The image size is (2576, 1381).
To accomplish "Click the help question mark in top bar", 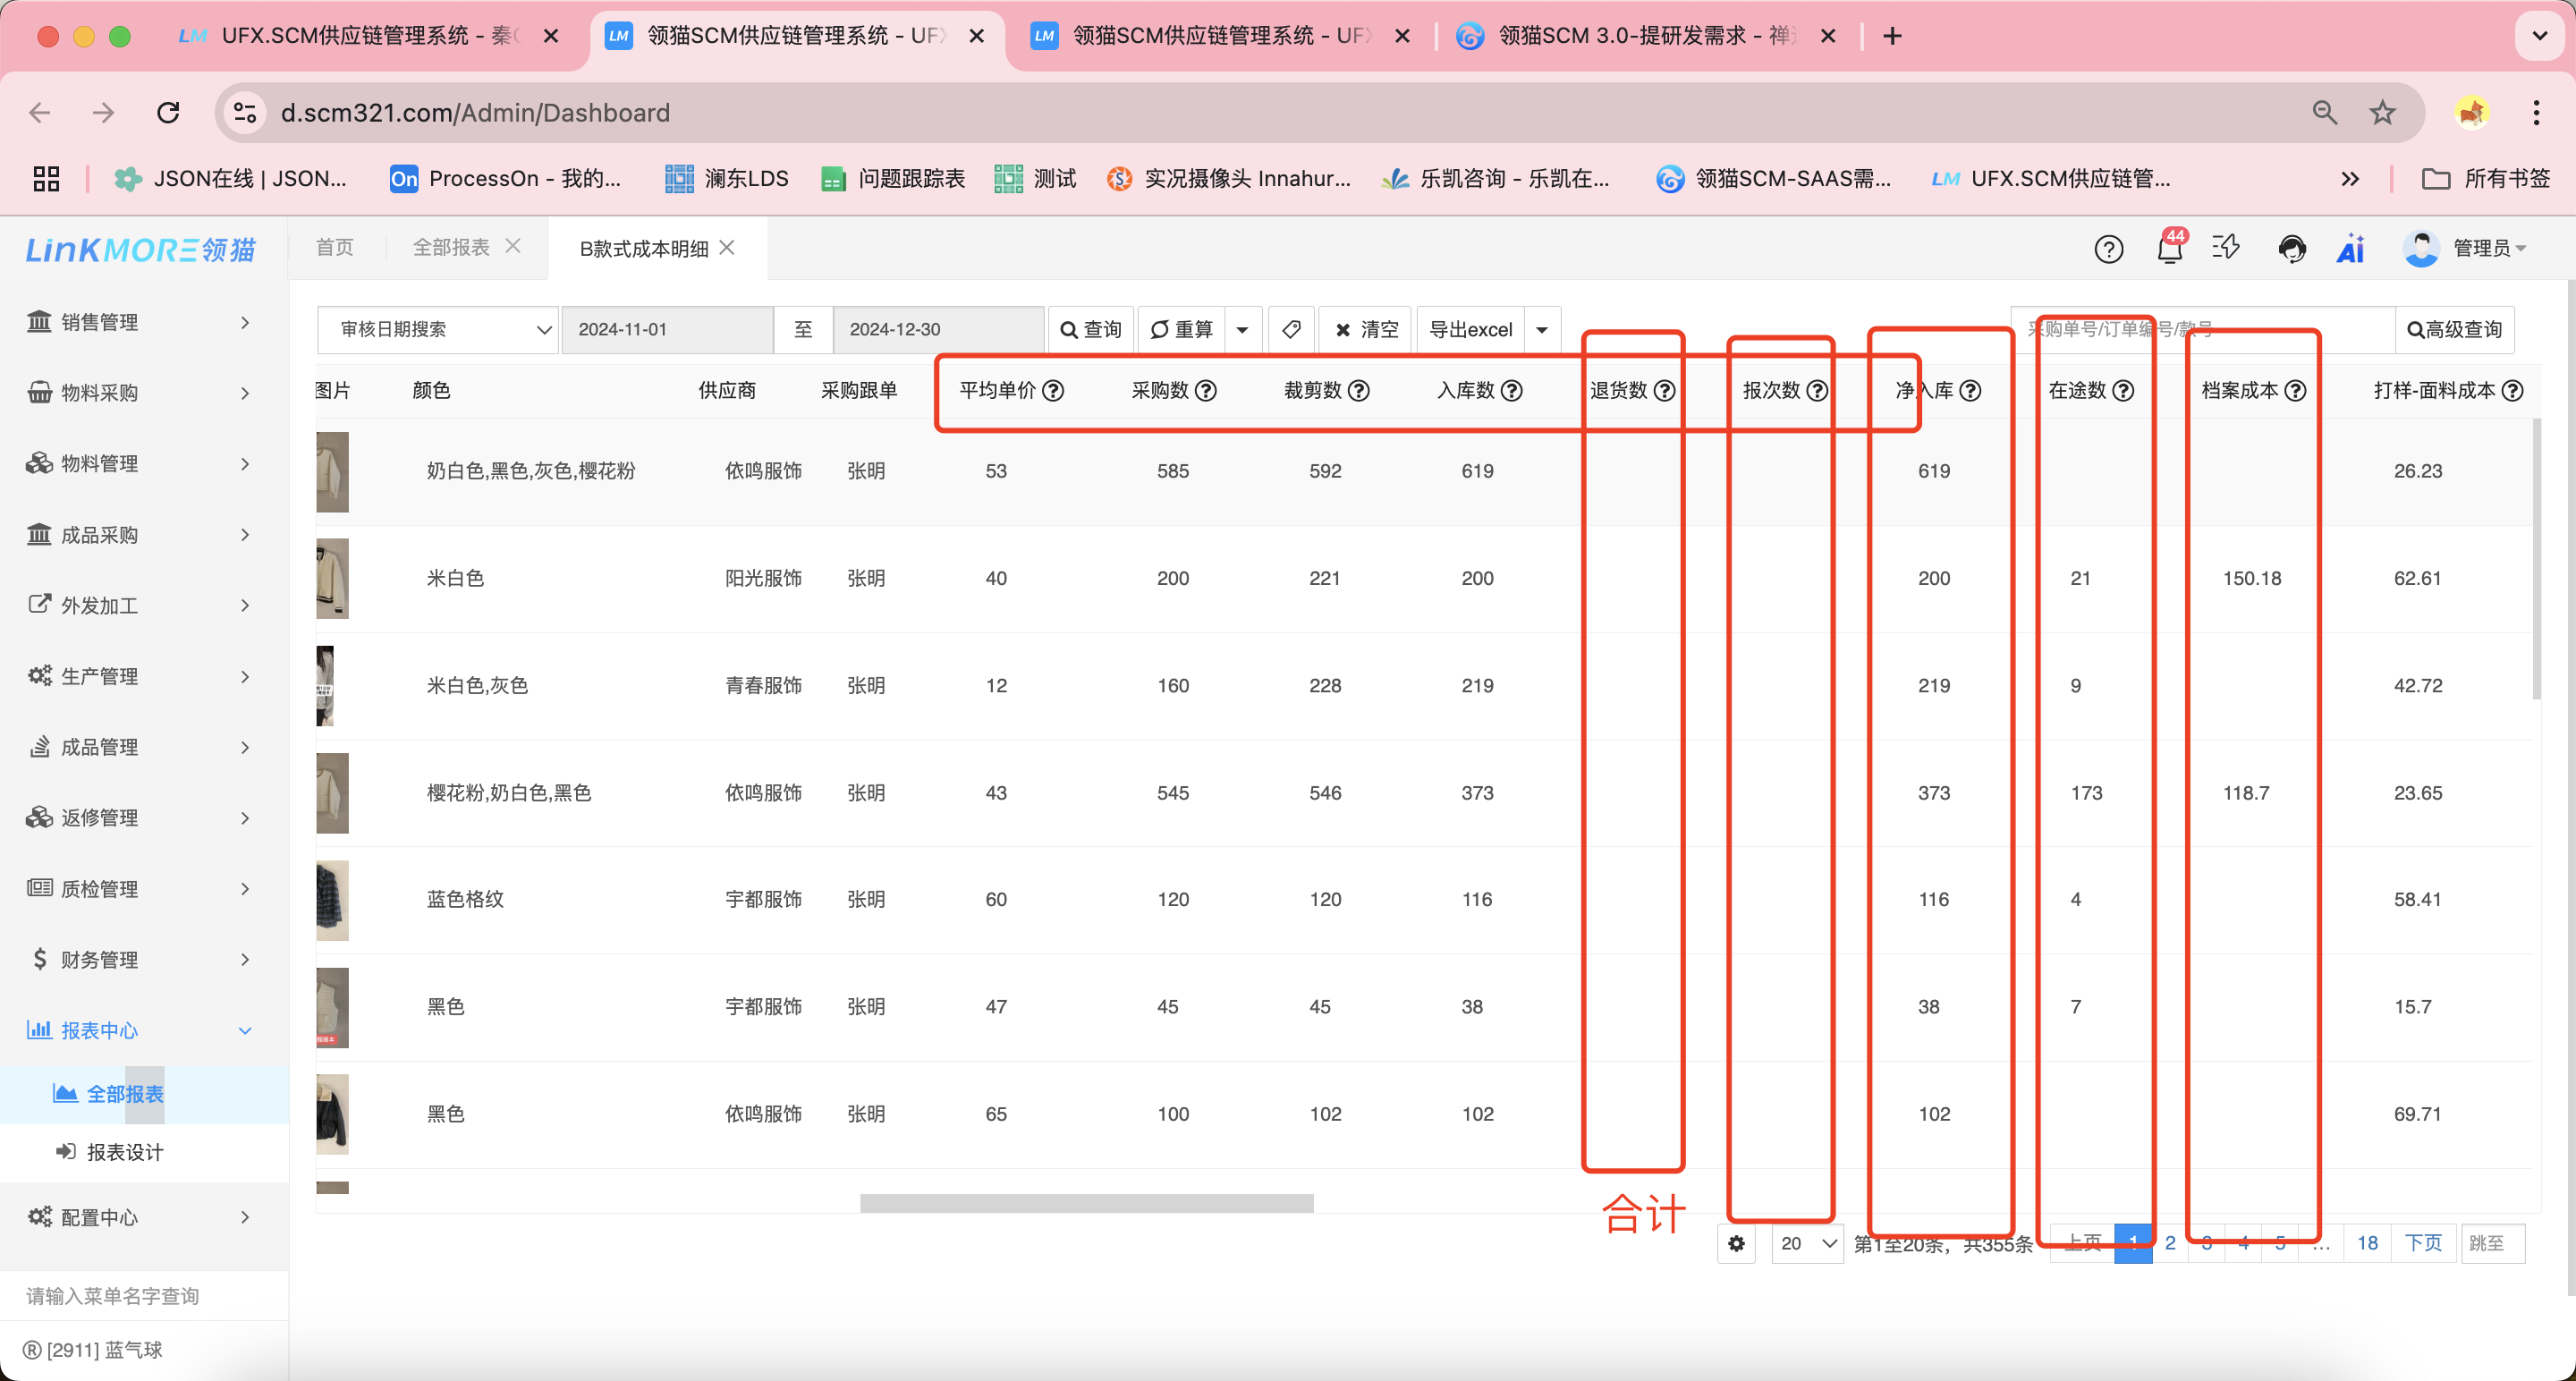I will [x=2108, y=248].
